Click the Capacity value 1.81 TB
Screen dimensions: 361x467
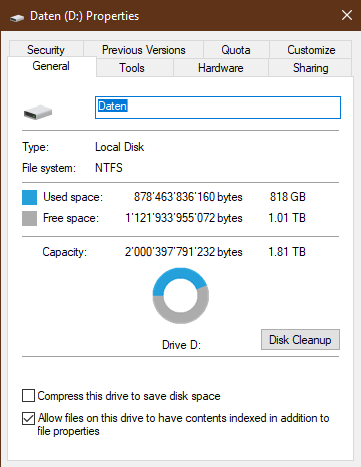click(x=287, y=252)
